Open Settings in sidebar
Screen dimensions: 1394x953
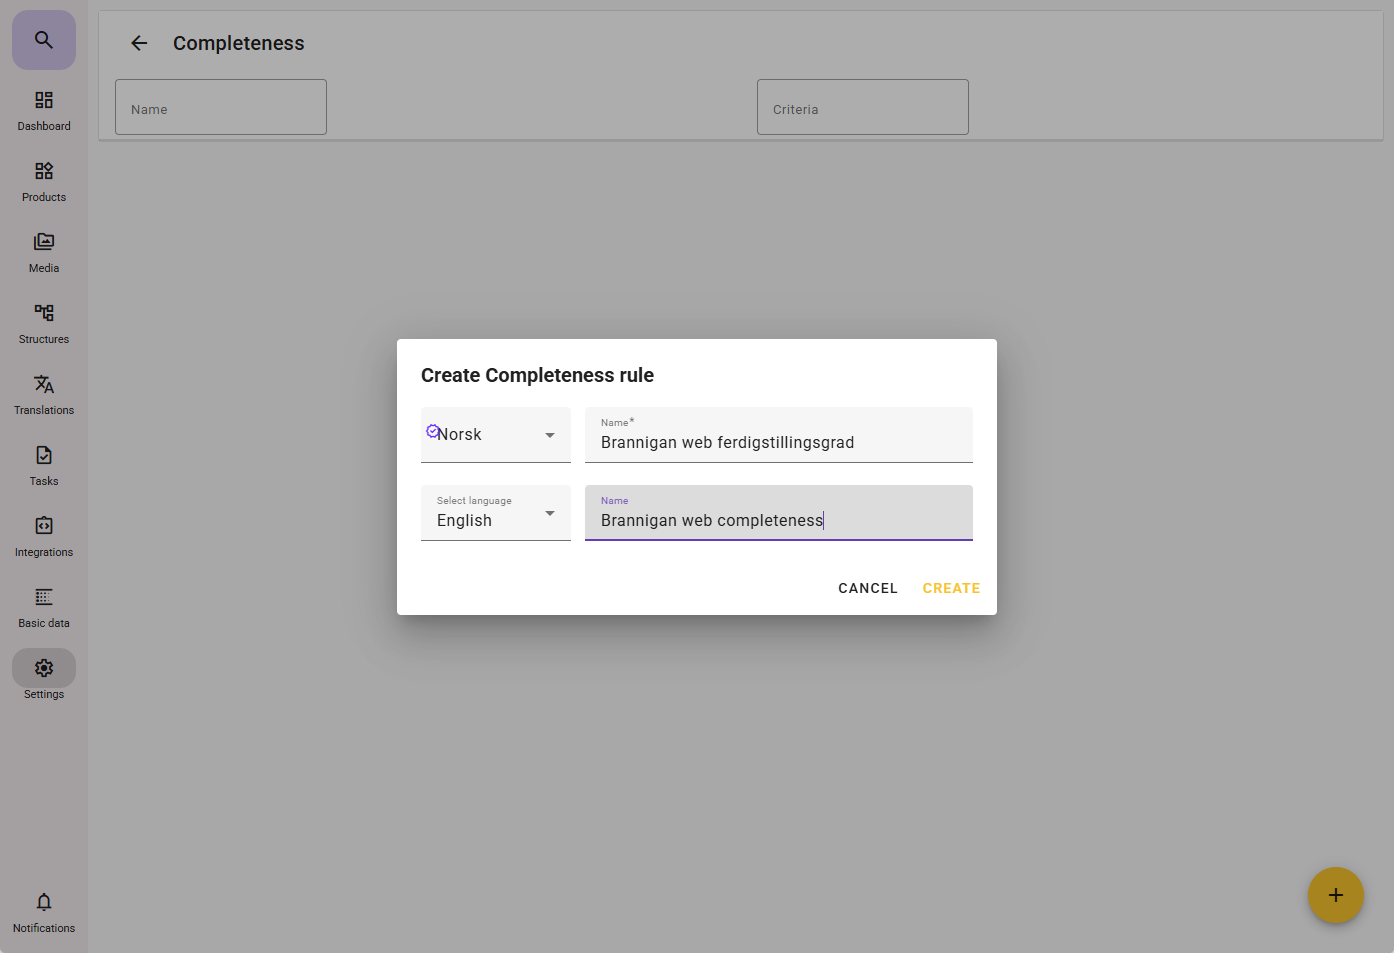44,679
